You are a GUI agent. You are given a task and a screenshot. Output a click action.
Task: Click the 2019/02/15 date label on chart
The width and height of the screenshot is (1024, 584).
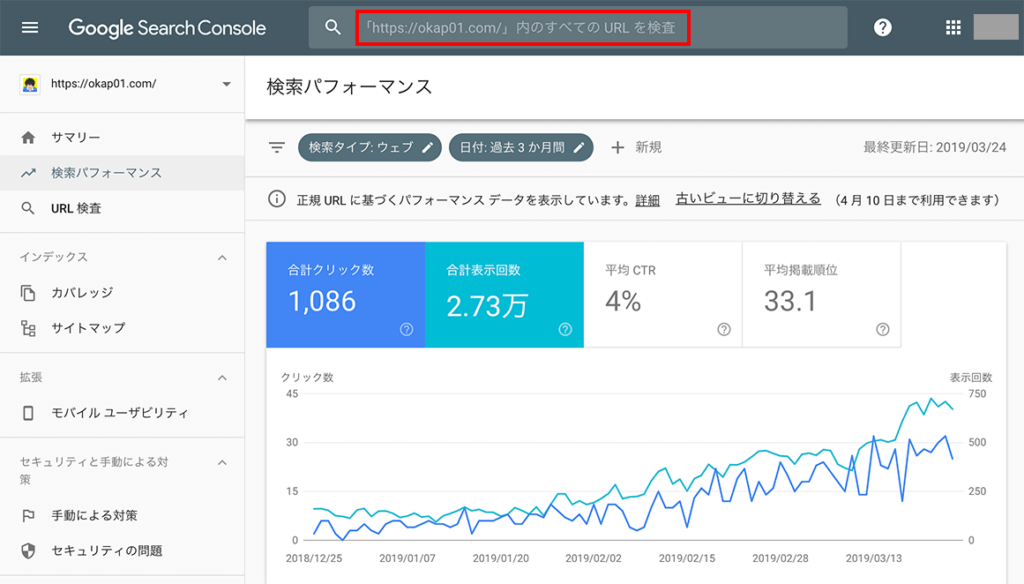(x=686, y=559)
